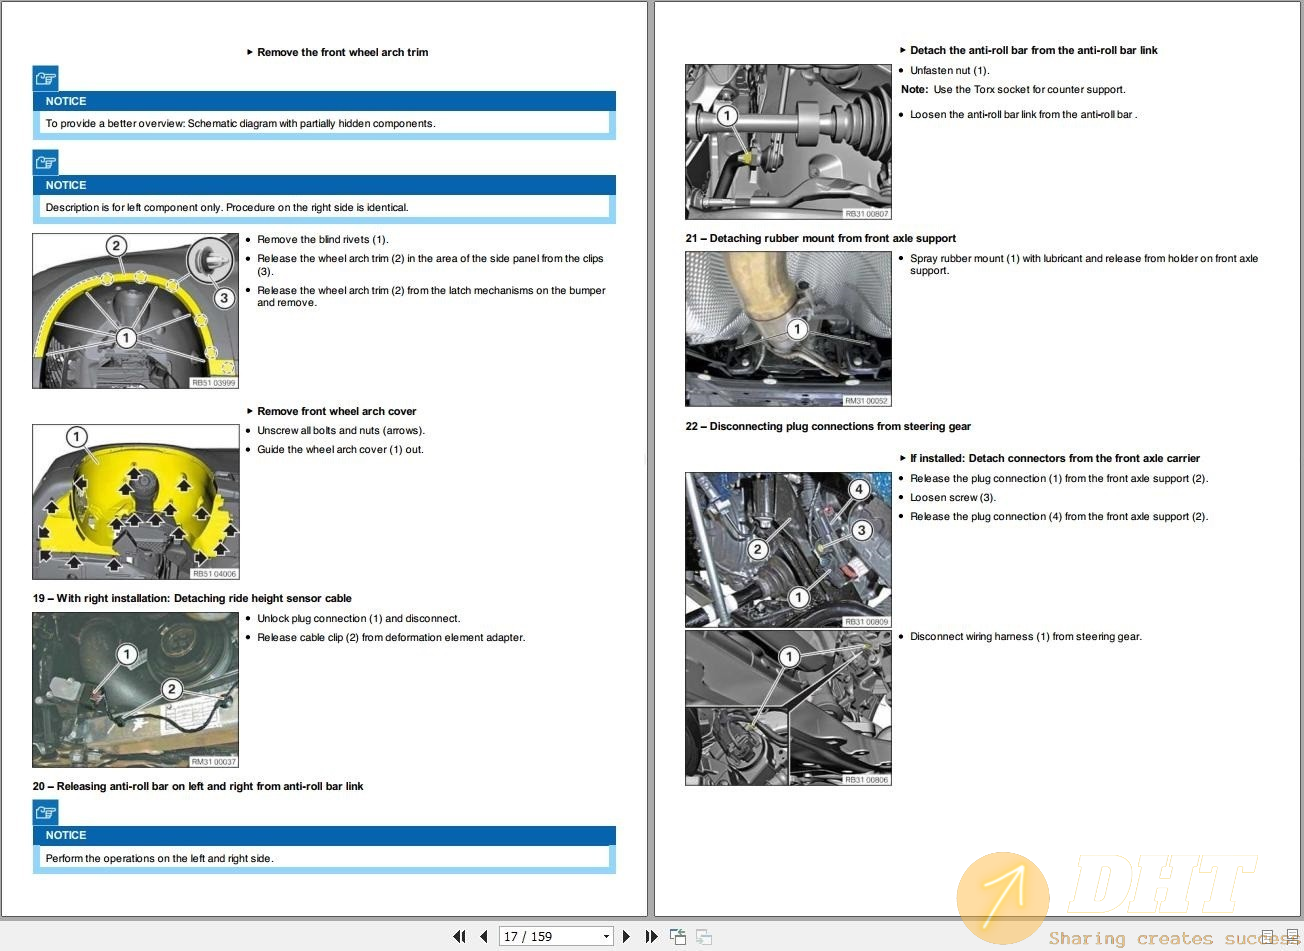Click 'Guide the wheel arch cover (1) out.'
Viewport: 1304px width, 951px height.
coord(340,449)
